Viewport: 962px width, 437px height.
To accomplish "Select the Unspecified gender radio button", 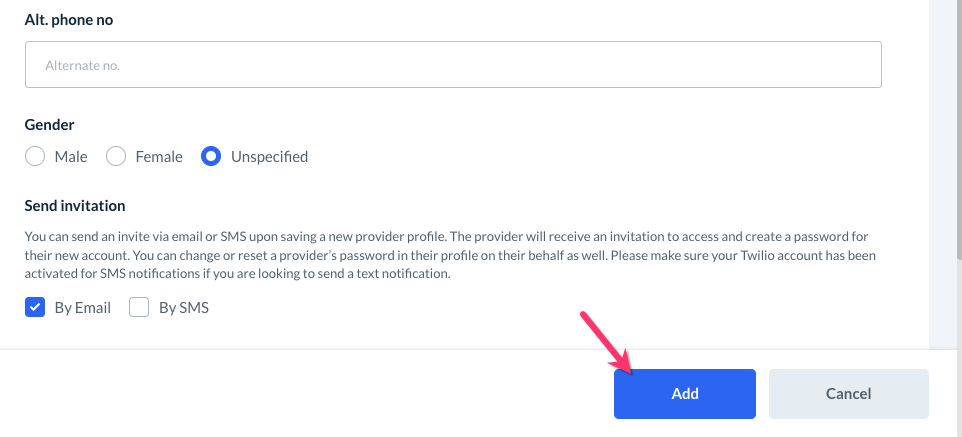I will [x=211, y=156].
